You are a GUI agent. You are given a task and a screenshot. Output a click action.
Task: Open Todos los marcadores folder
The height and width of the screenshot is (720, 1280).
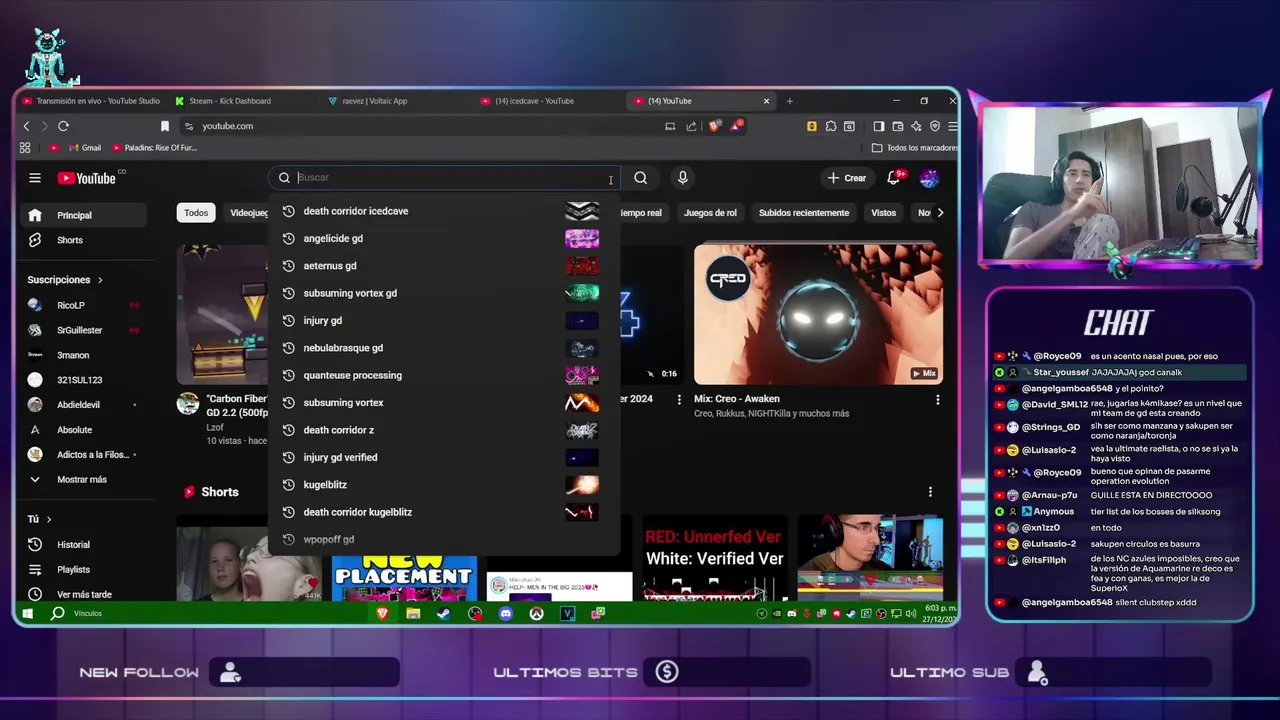pyautogui.click(x=915, y=148)
